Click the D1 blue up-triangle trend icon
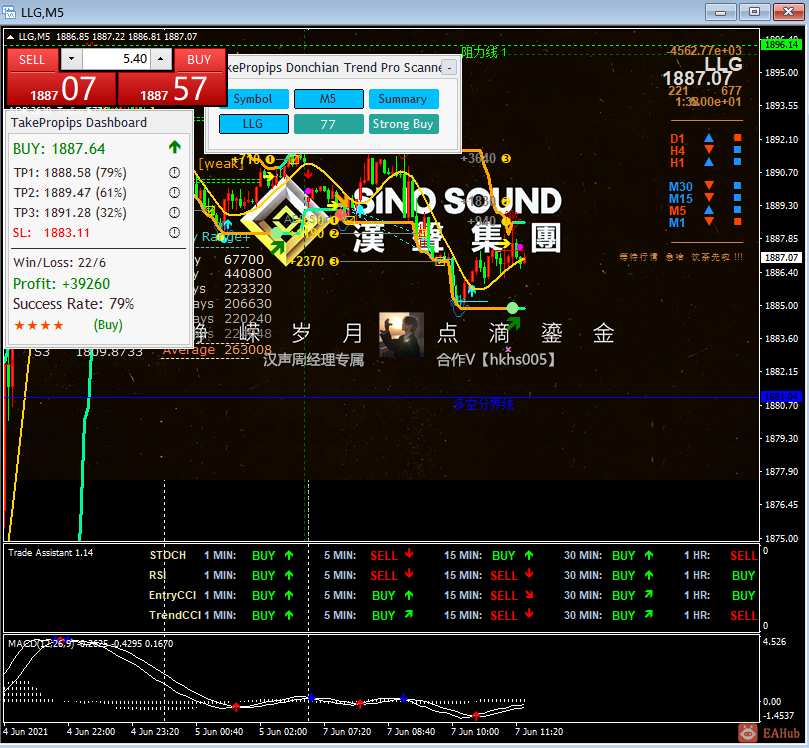The width and height of the screenshot is (809, 748). 709,138
